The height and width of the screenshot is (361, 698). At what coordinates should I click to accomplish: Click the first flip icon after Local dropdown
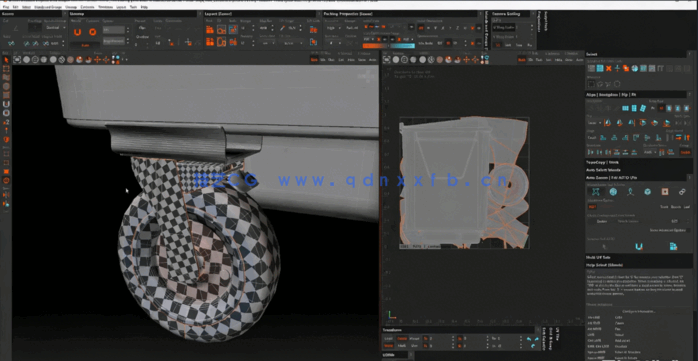(x=609, y=123)
